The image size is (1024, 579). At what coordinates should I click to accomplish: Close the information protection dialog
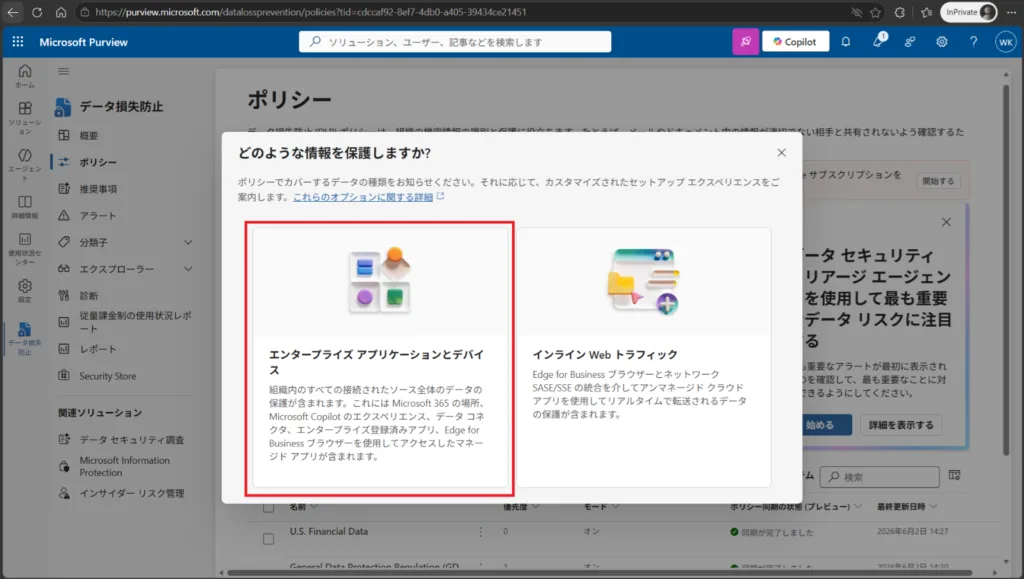pyautogui.click(x=781, y=153)
